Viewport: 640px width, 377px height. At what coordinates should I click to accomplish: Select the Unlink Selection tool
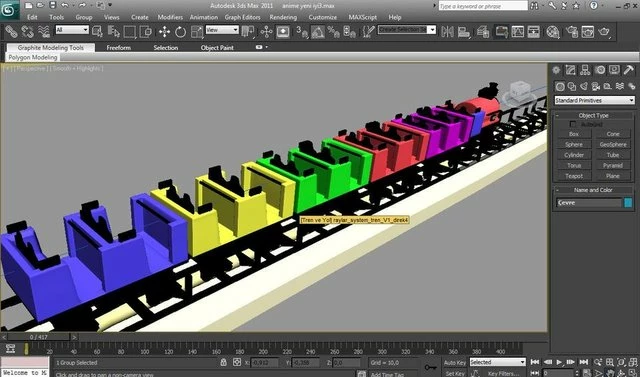click(27, 31)
